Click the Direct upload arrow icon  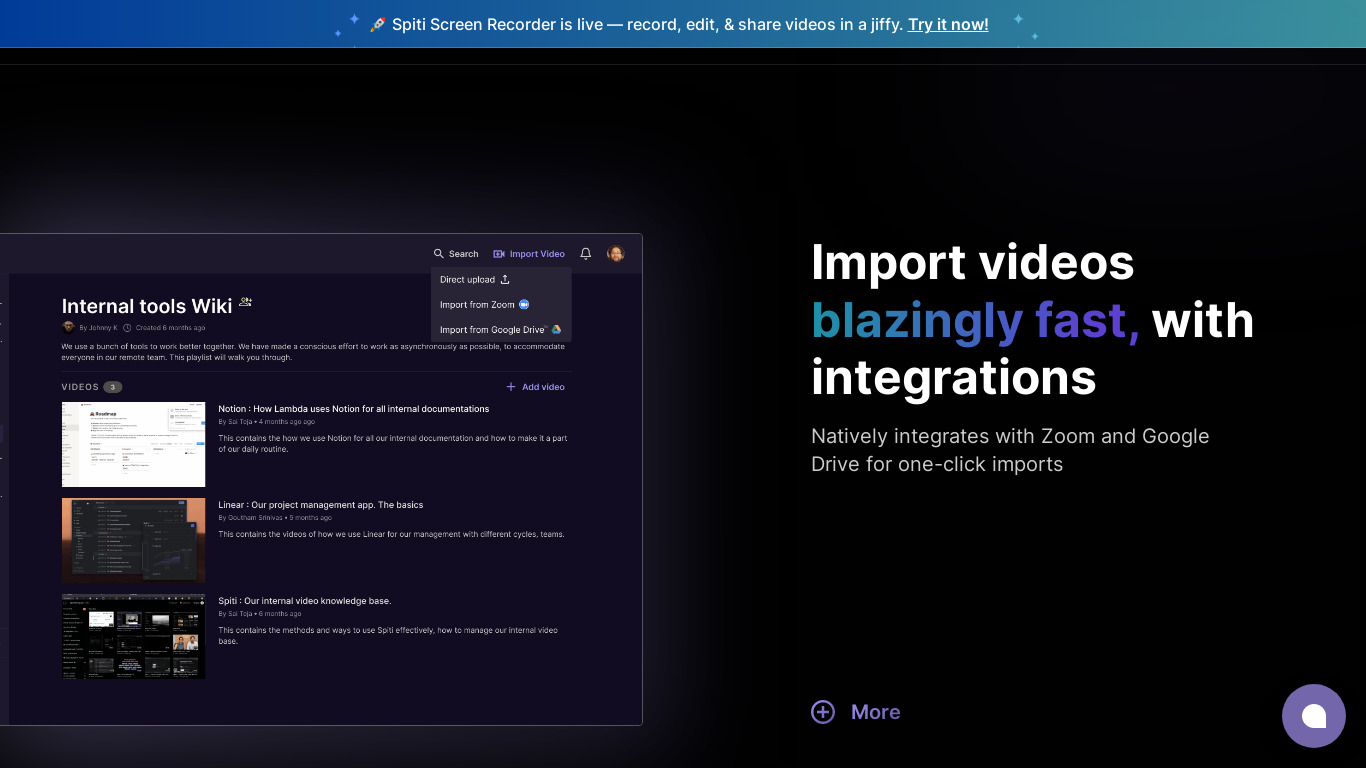[505, 280]
